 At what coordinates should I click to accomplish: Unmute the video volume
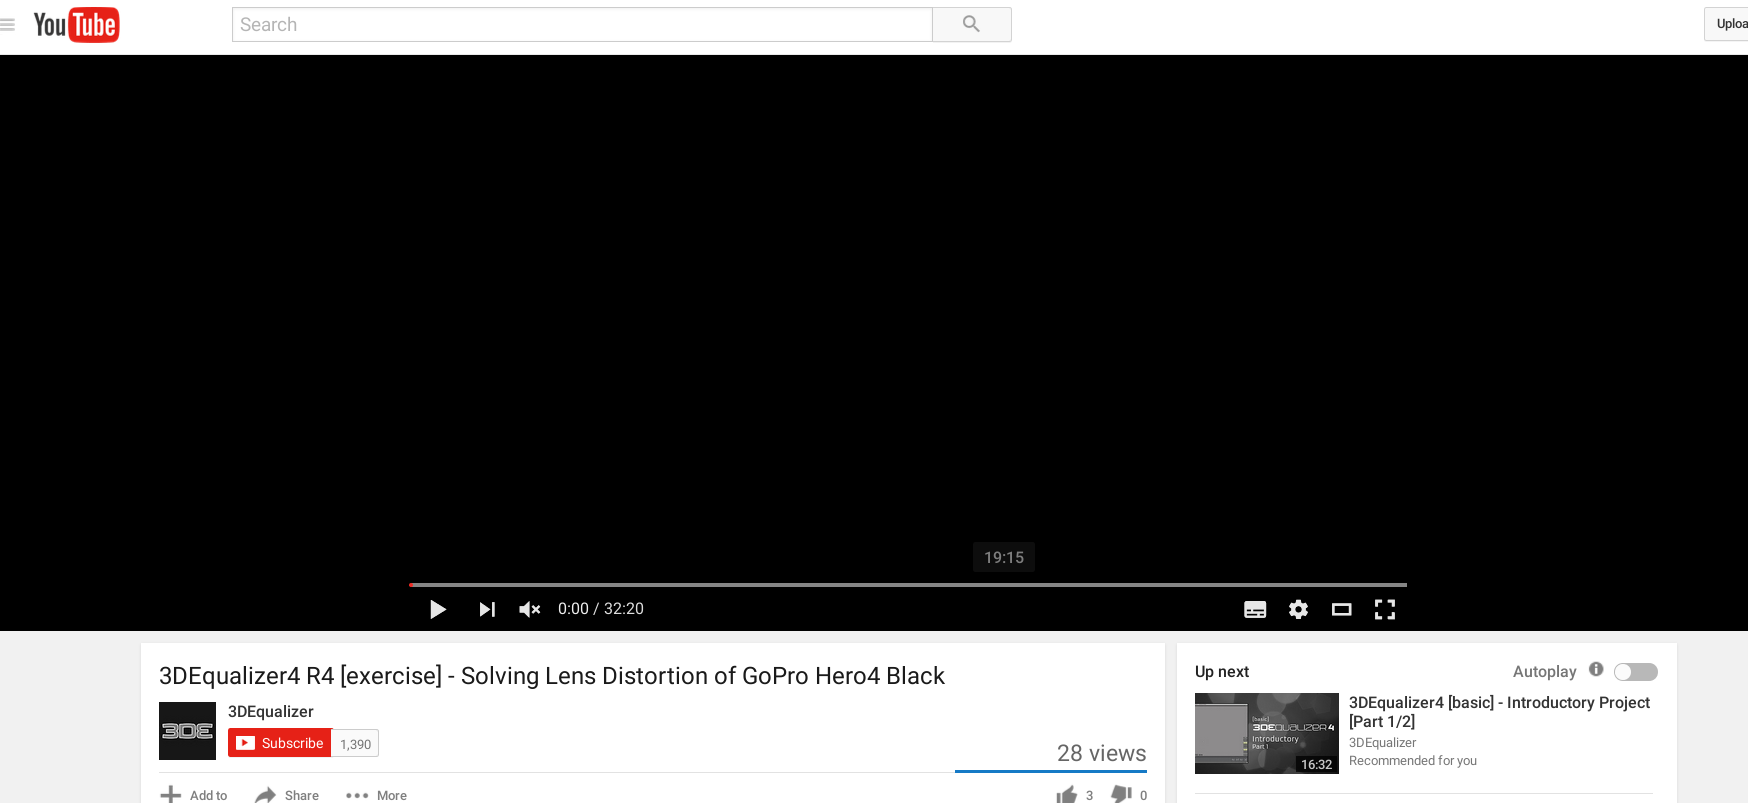tap(529, 609)
